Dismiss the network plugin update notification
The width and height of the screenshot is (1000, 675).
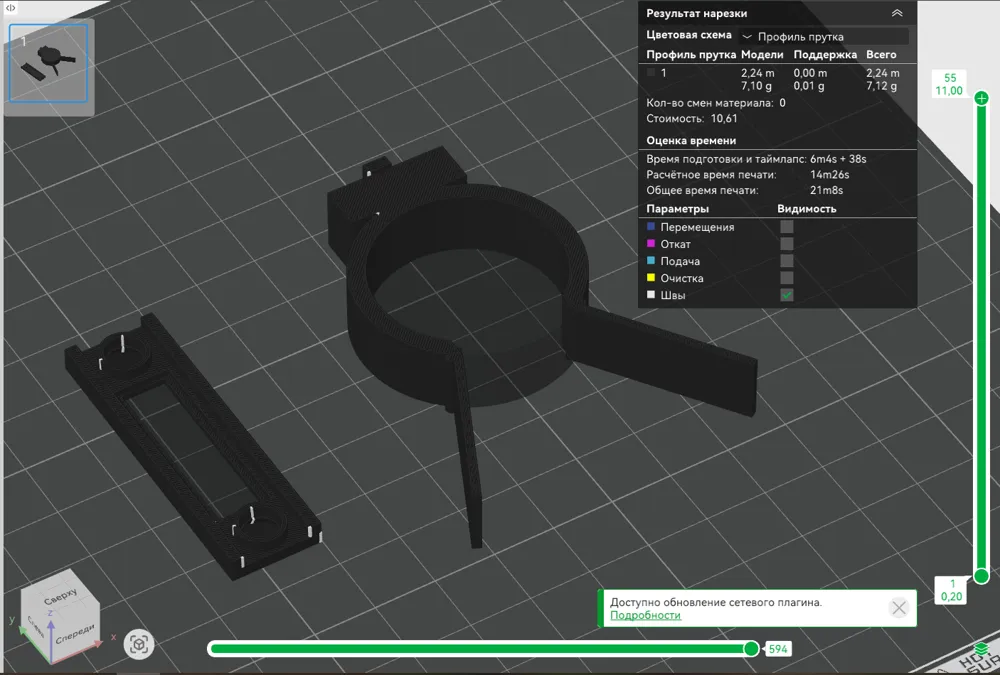pyautogui.click(x=899, y=607)
